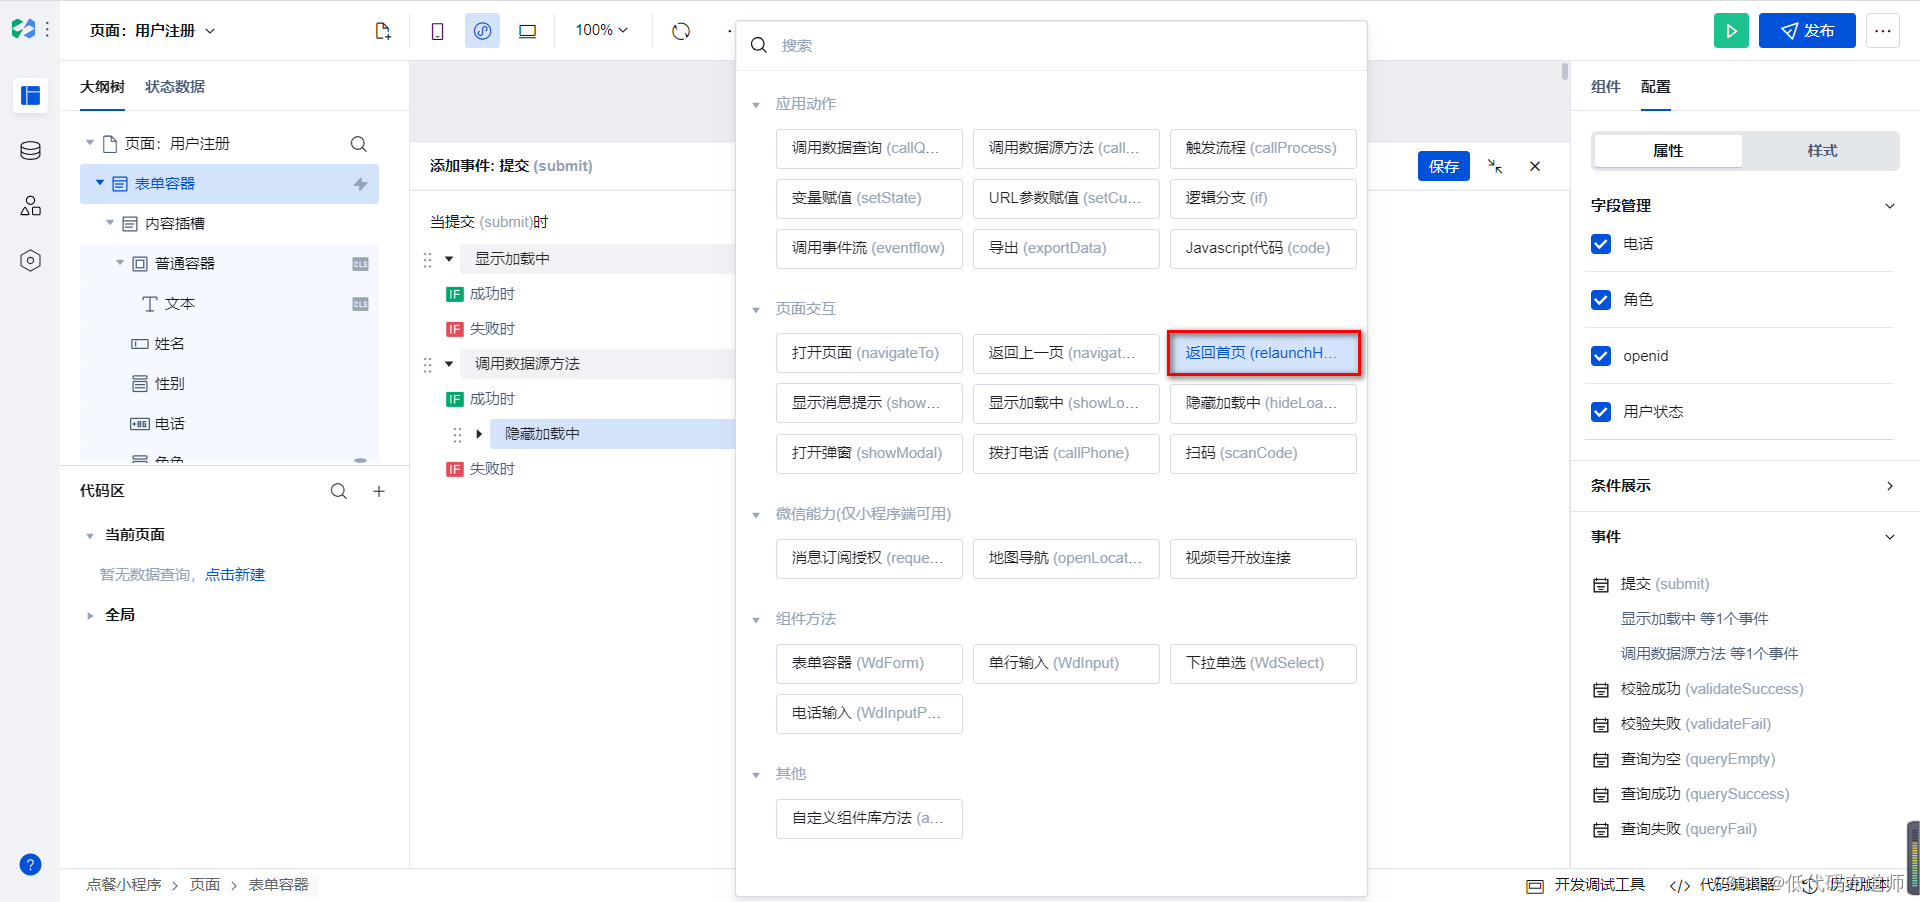Choose 打开页面 (navigateTo) action
Image resolution: width=1920 pixels, height=902 pixels.
pos(869,353)
